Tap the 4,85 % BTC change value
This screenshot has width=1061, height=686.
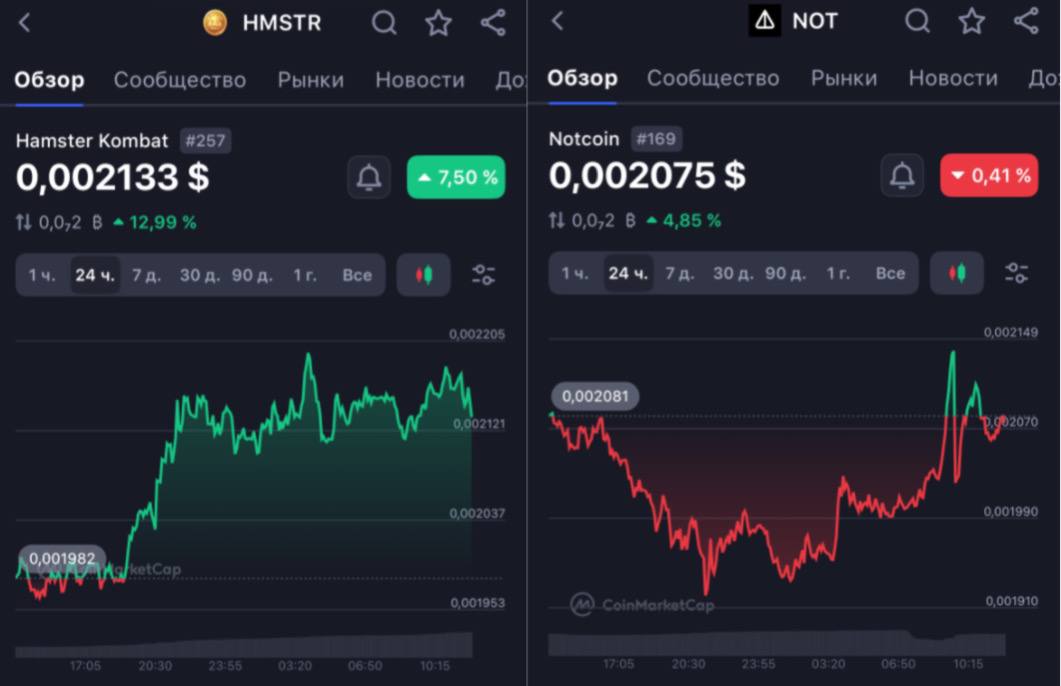click(684, 220)
